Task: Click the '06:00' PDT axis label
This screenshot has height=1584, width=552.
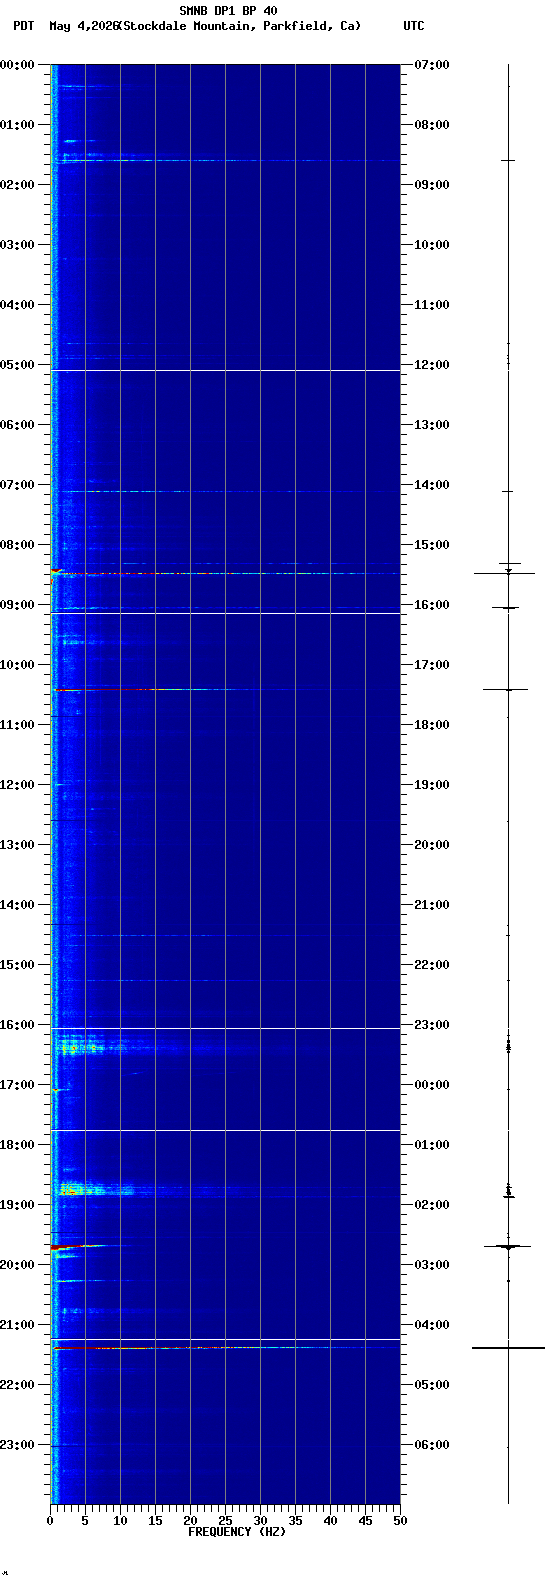Action: point(18,425)
